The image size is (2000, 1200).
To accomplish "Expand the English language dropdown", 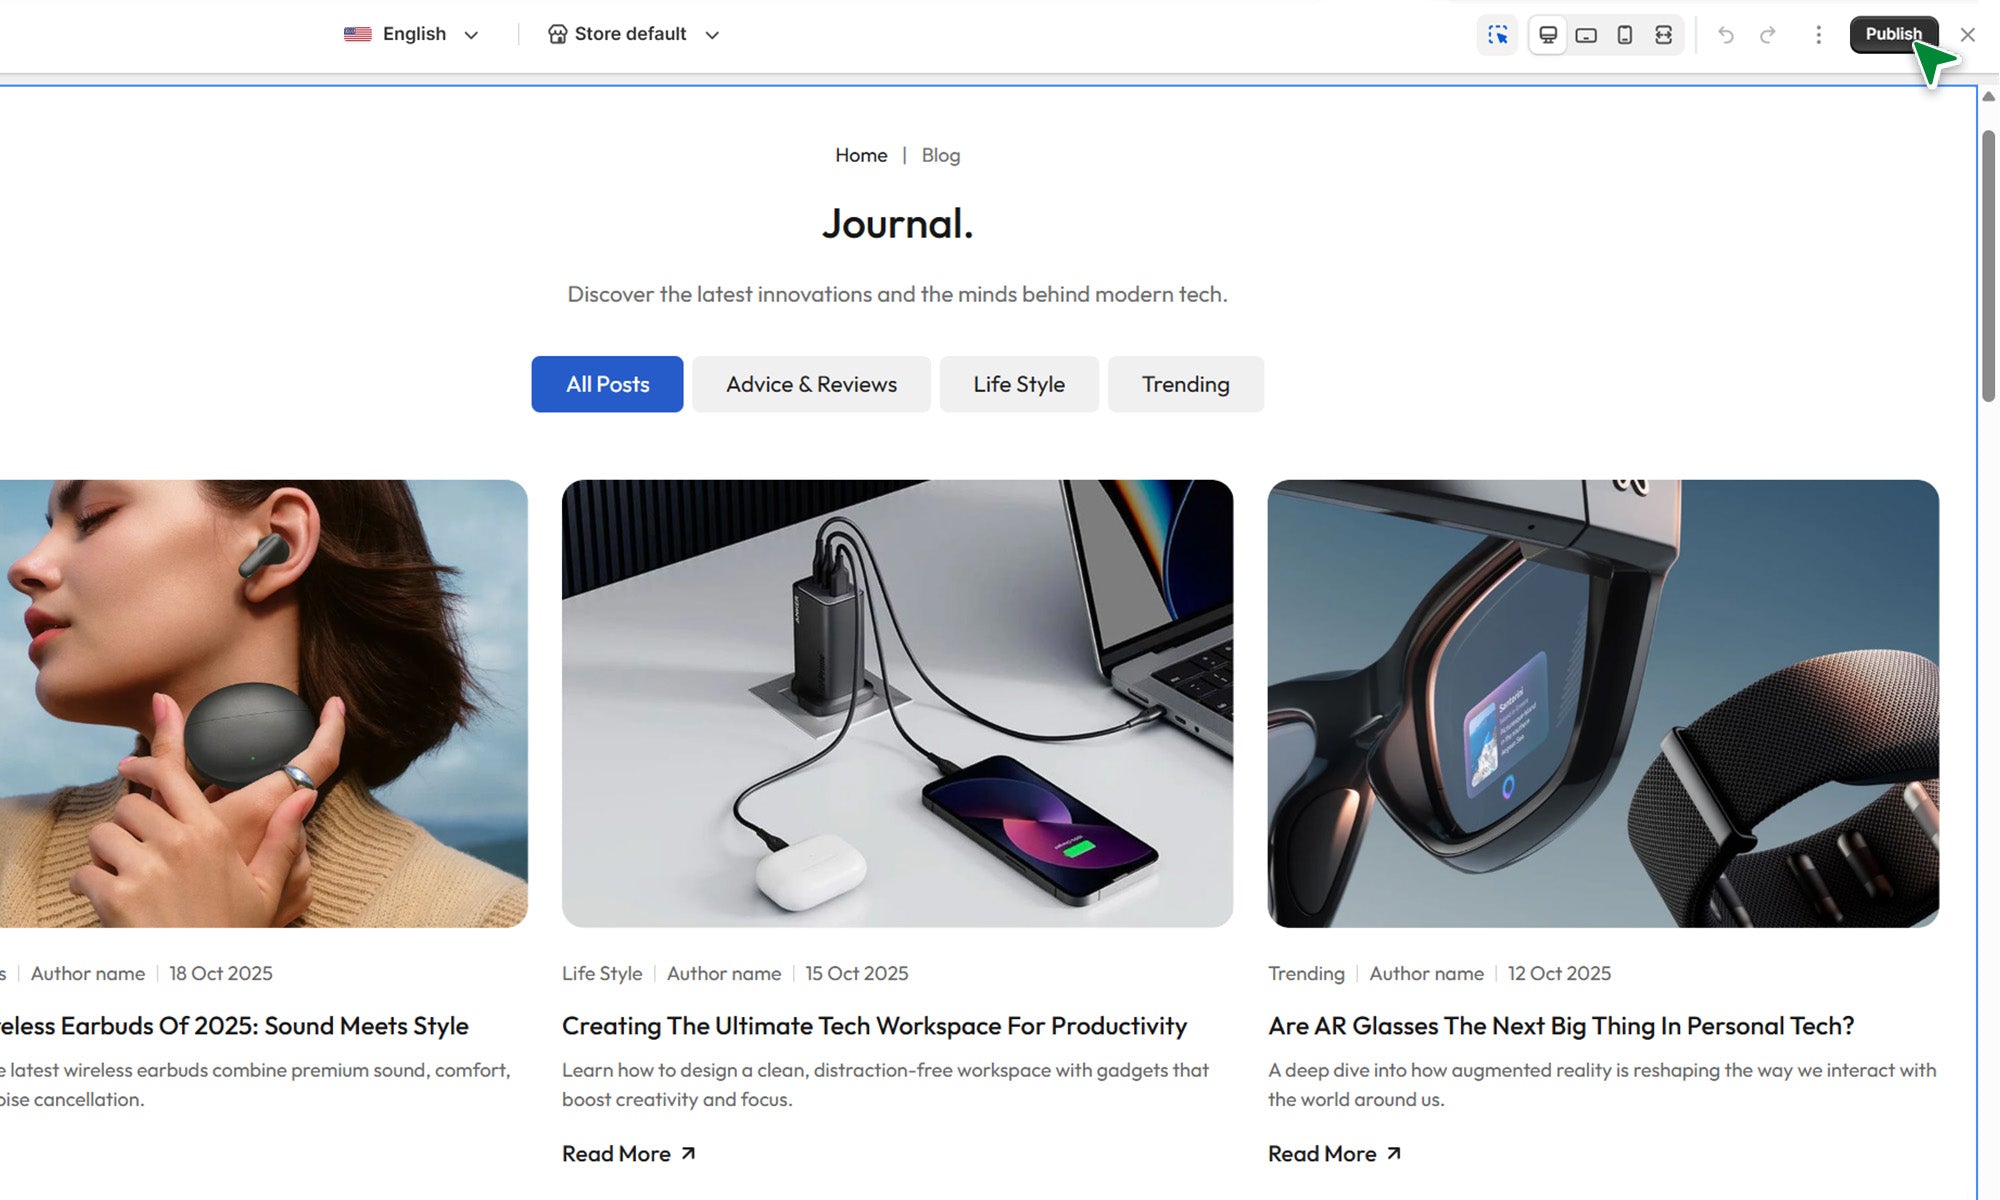I will pos(471,35).
